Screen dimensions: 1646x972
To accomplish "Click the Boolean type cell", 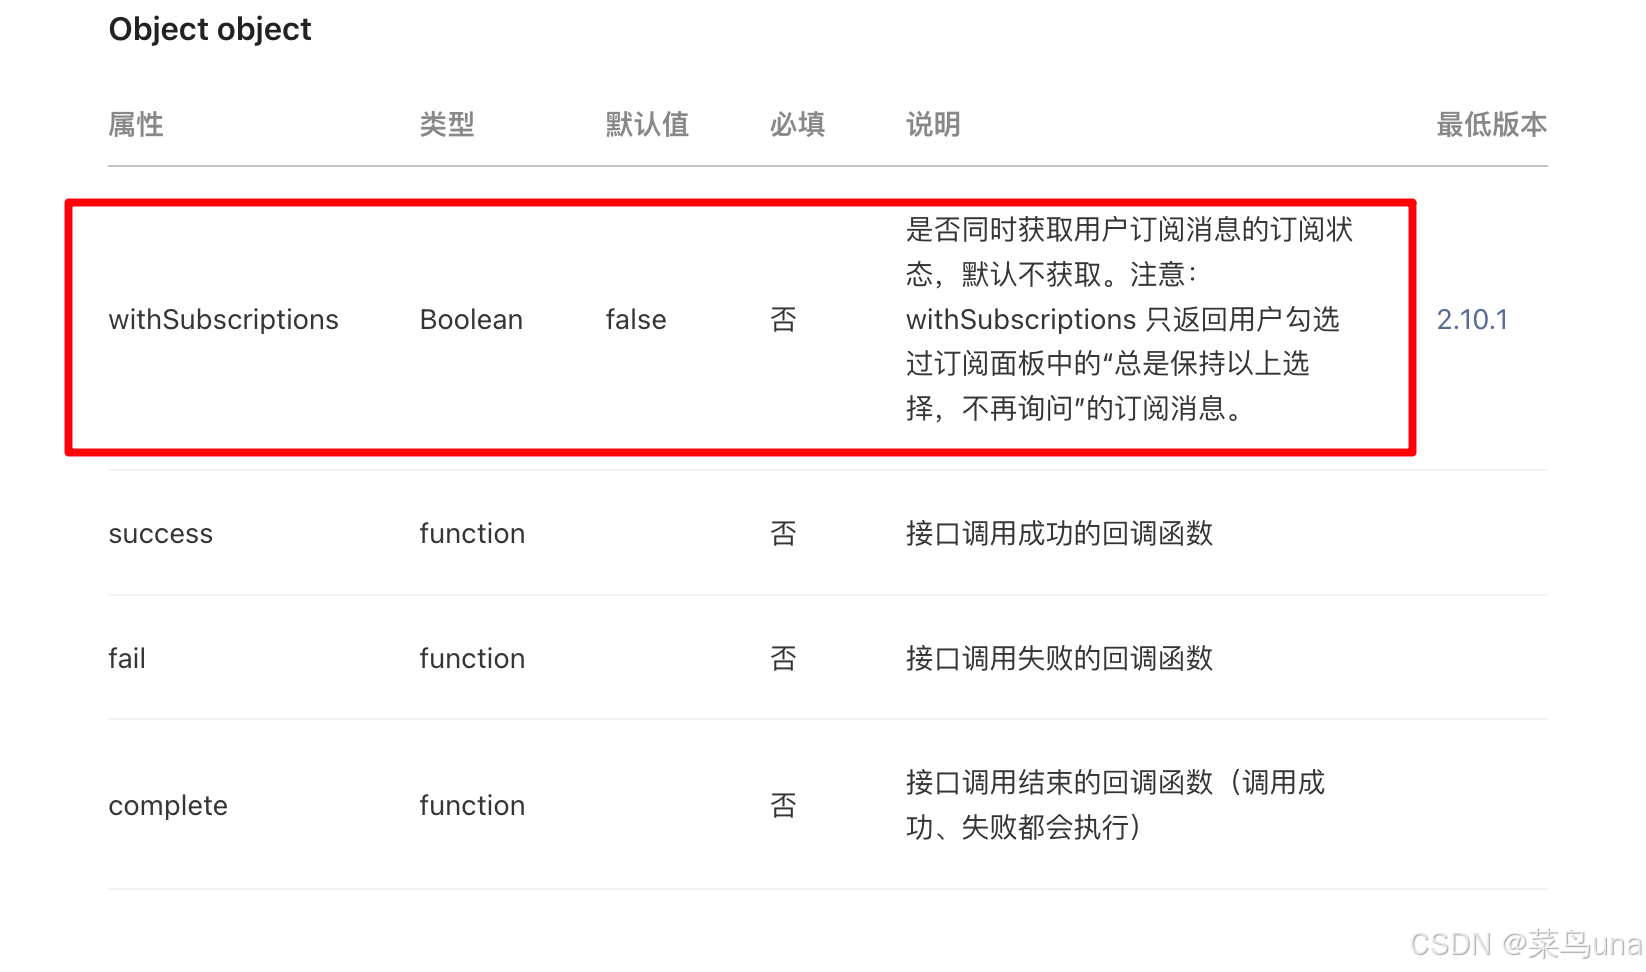I will (x=471, y=319).
